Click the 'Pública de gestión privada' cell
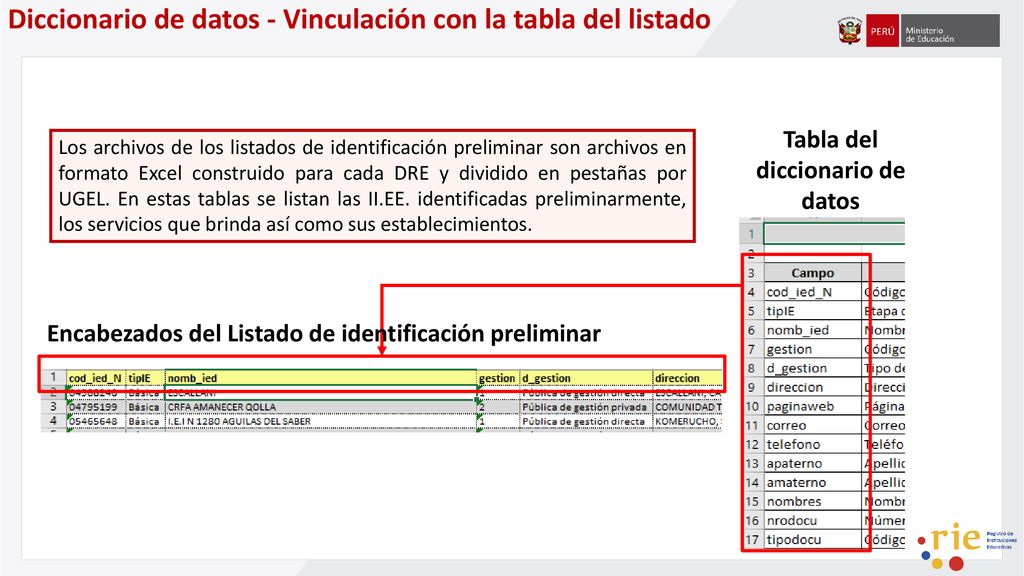 tap(586, 407)
